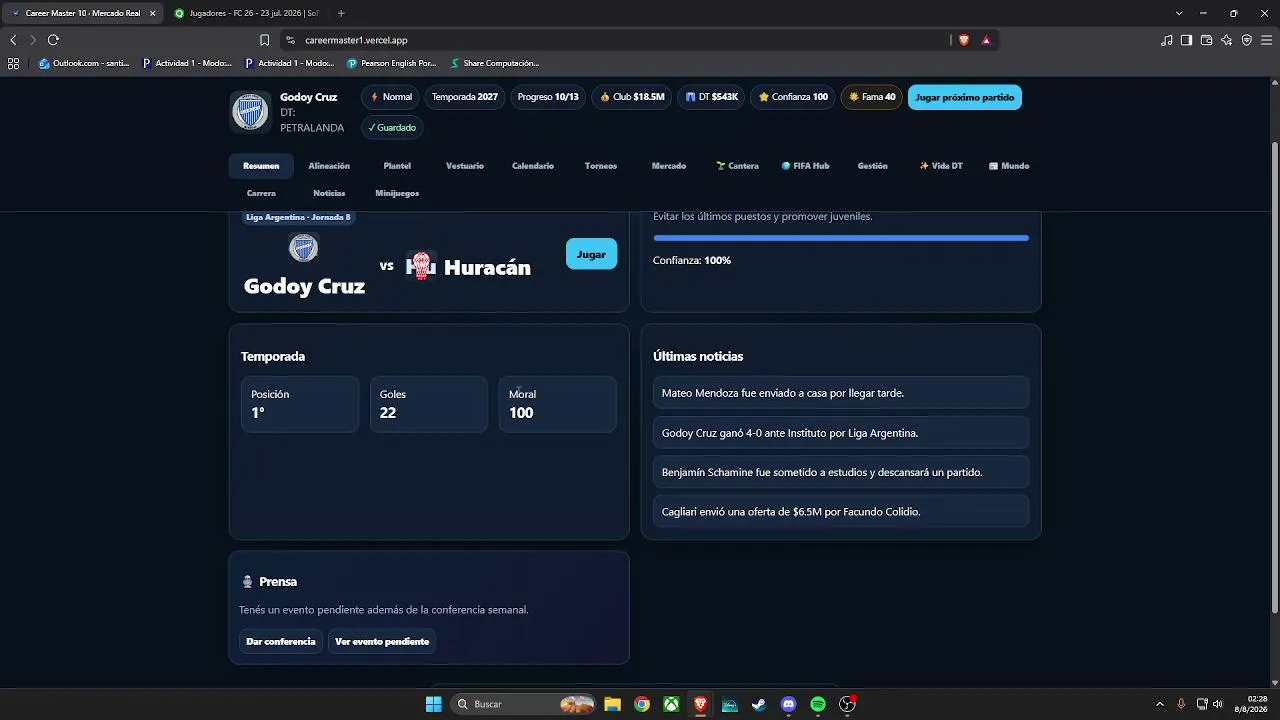Click the Fama 40 pill

pyautogui.click(x=872, y=97)
